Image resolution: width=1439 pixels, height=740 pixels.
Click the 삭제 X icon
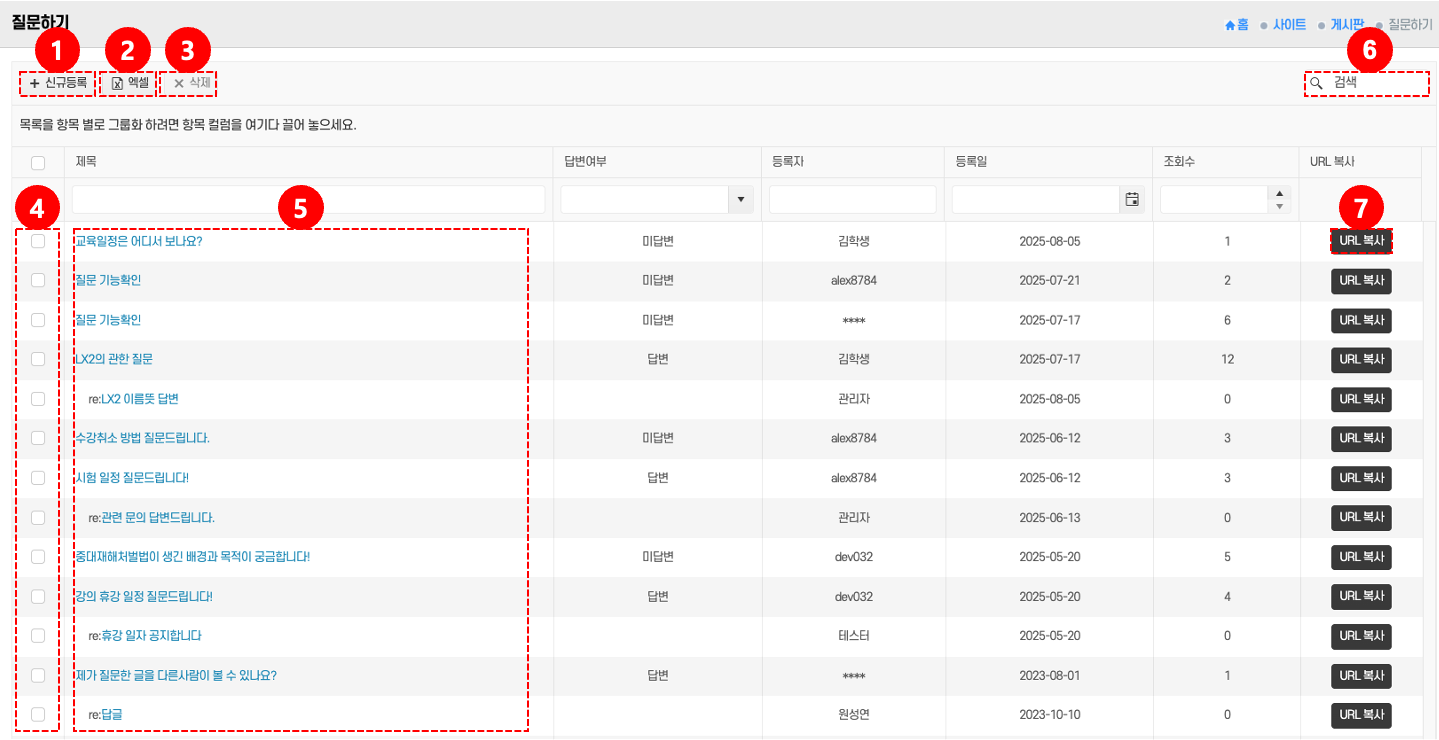click(179, 84)
